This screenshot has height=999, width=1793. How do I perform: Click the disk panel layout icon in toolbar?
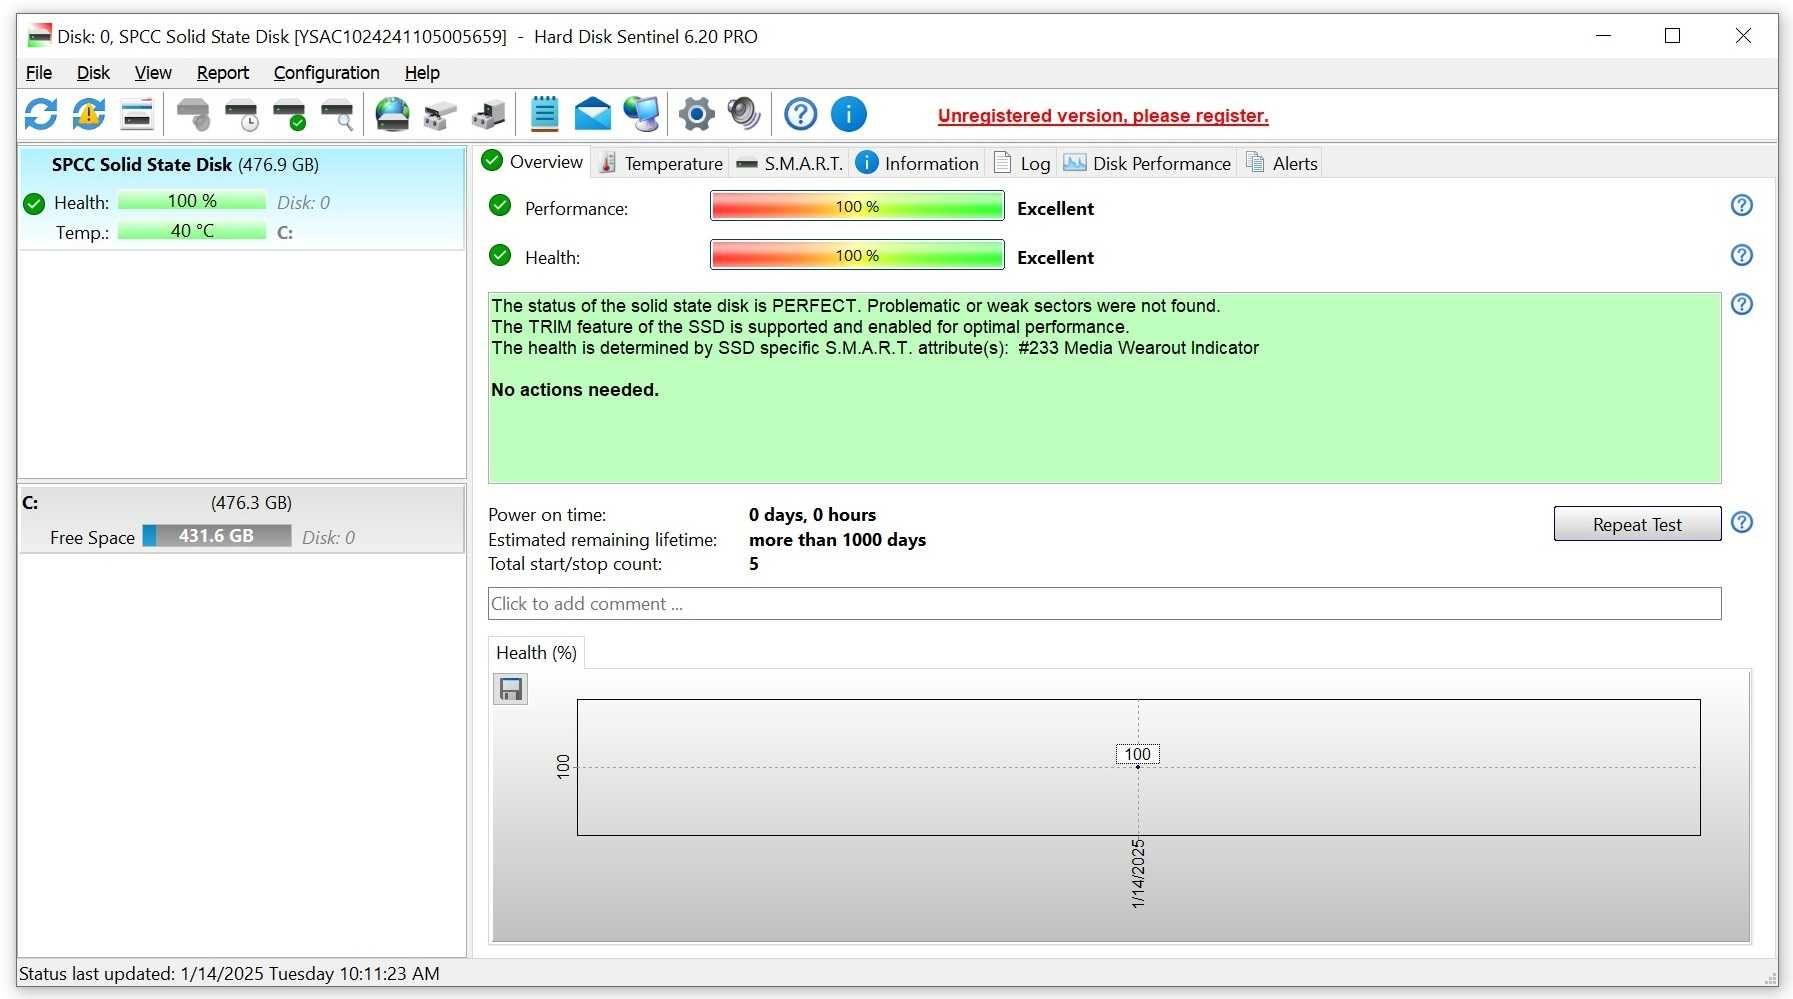[x=137, y=114]
